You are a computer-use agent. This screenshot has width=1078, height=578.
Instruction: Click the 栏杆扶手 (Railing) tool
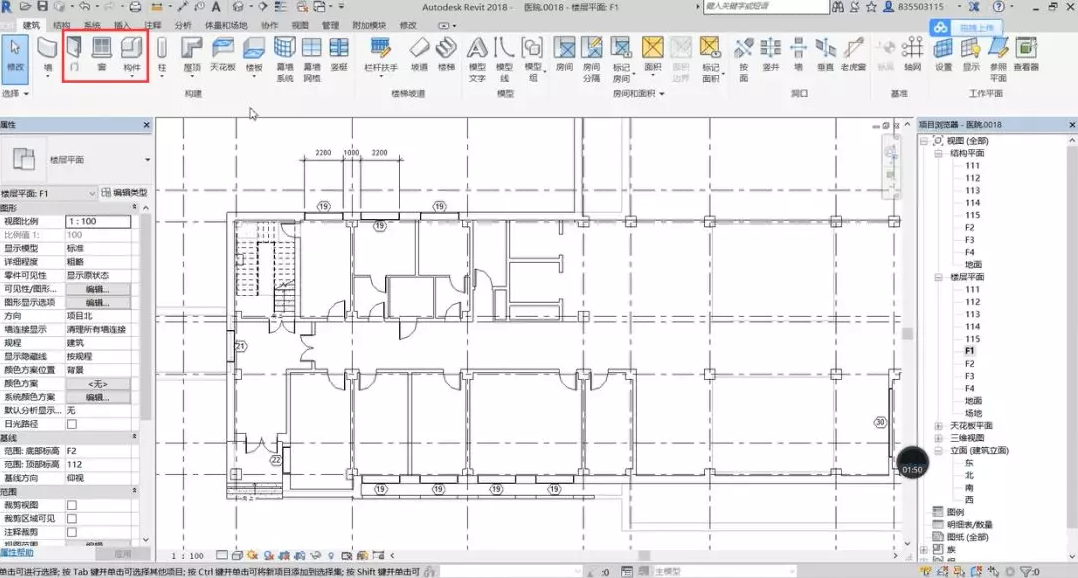coord(380,55)
